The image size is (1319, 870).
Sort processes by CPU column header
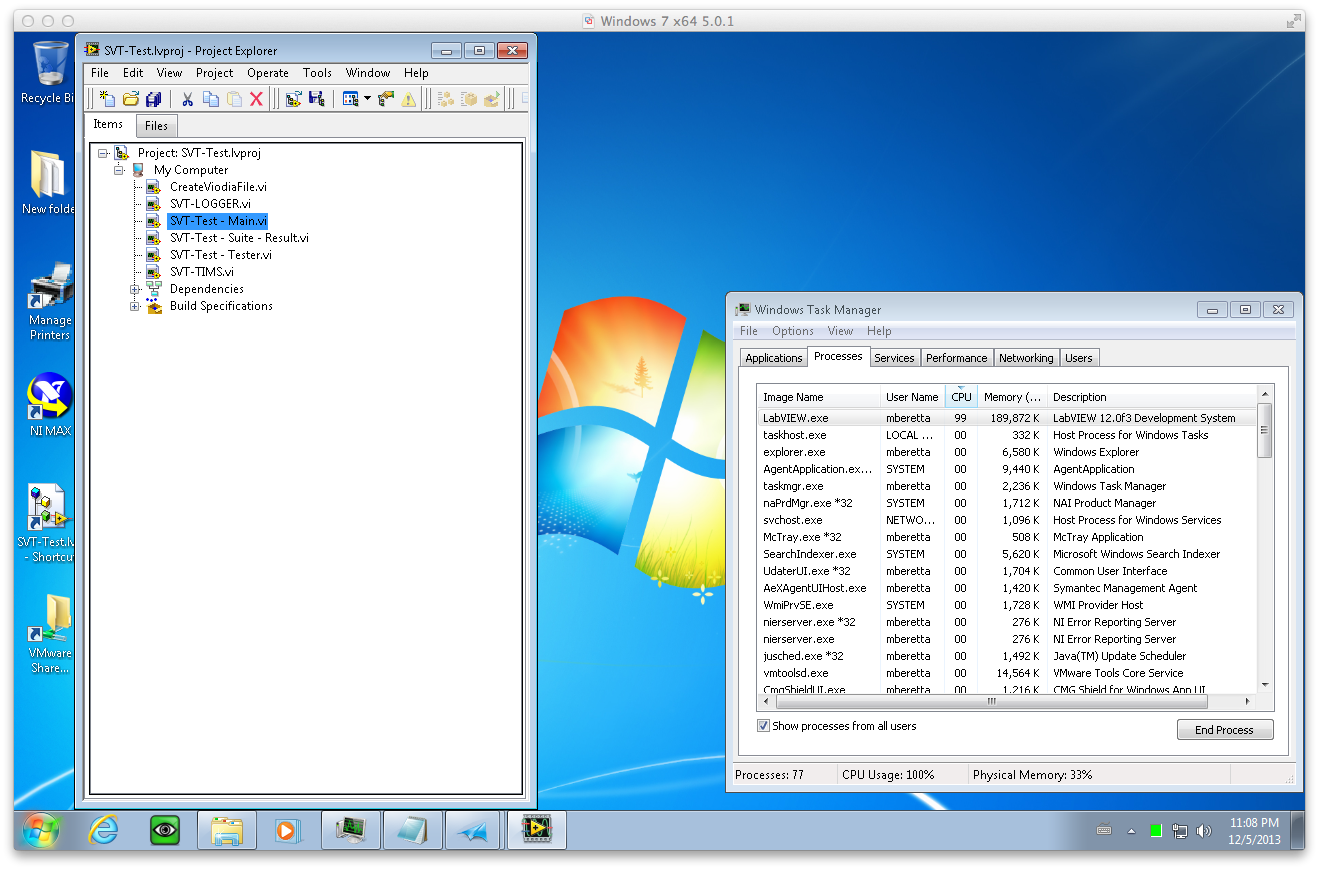tap(960, 397)
